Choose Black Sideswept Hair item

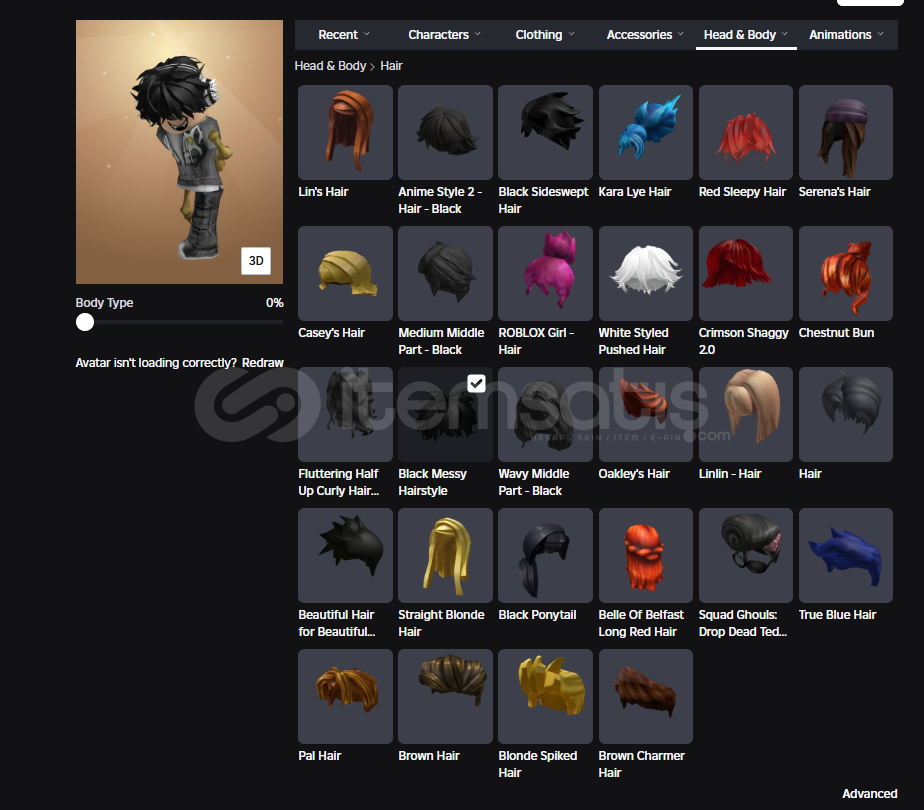click(546, 133)
